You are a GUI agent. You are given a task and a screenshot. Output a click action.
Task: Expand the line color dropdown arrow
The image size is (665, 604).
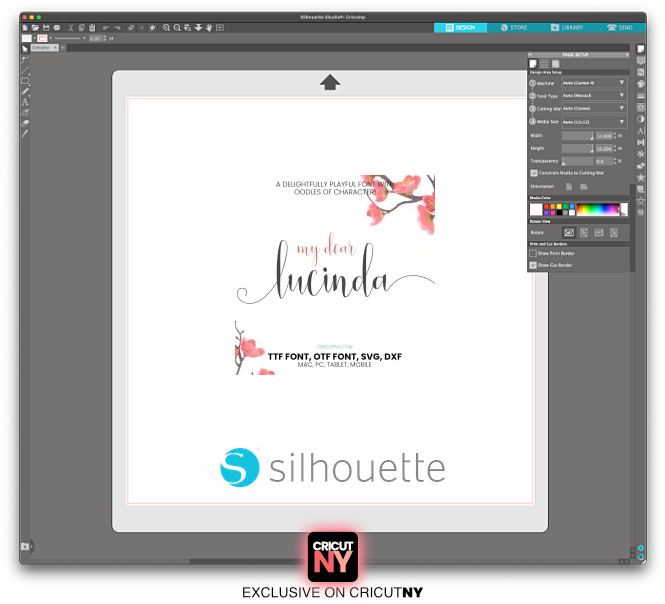(50, 38)
